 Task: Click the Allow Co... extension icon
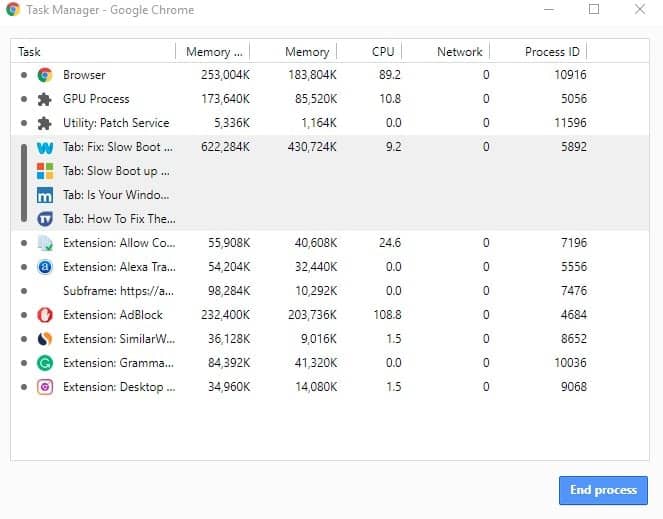point(45,243)
